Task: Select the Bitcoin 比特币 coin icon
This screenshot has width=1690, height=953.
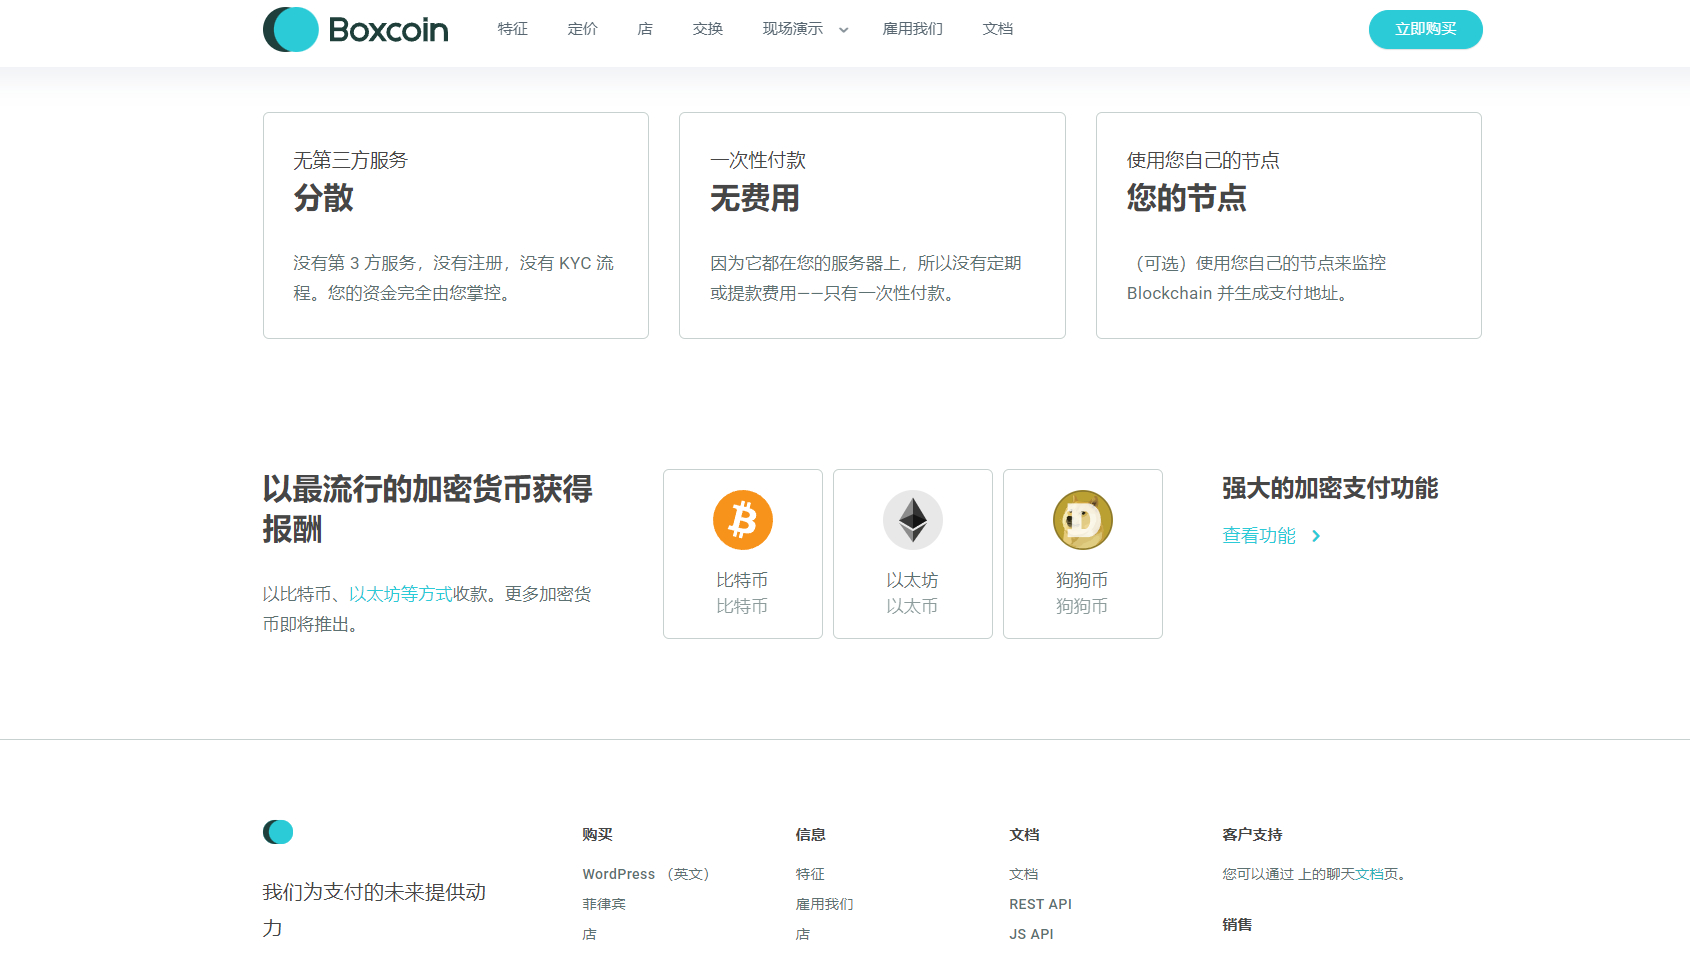Action: tap(742, 520)
